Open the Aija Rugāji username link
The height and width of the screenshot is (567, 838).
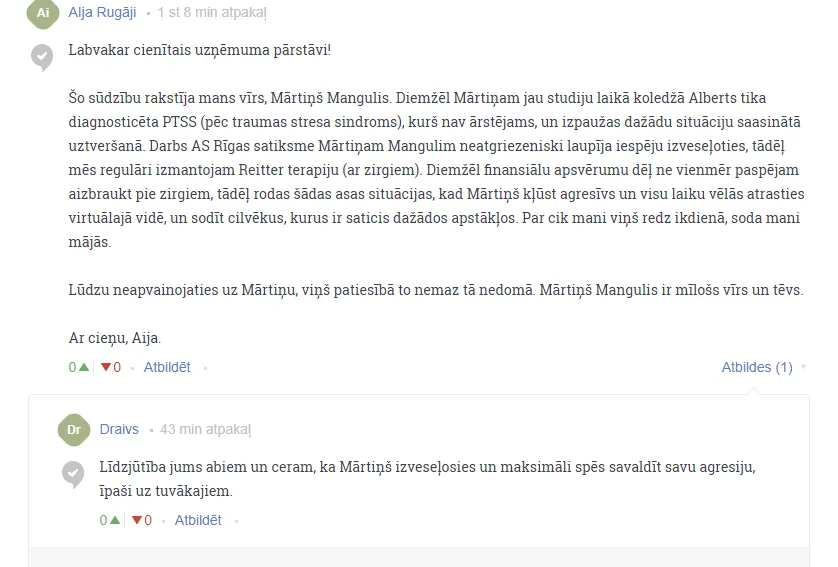[102, 12]
